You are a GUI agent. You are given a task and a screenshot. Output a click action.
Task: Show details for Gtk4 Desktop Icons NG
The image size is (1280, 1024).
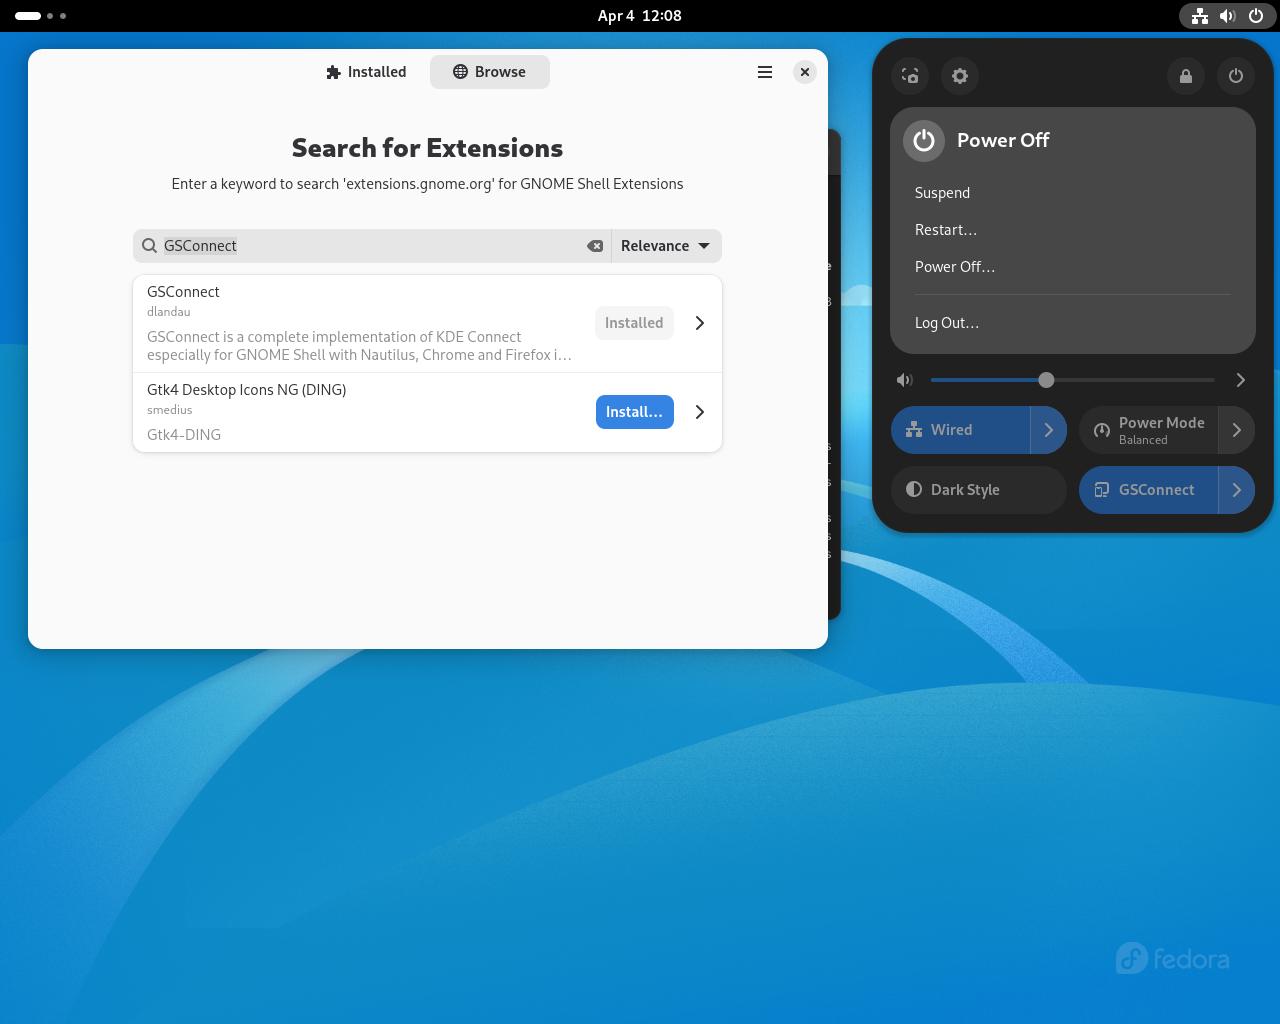pos(700,412)
